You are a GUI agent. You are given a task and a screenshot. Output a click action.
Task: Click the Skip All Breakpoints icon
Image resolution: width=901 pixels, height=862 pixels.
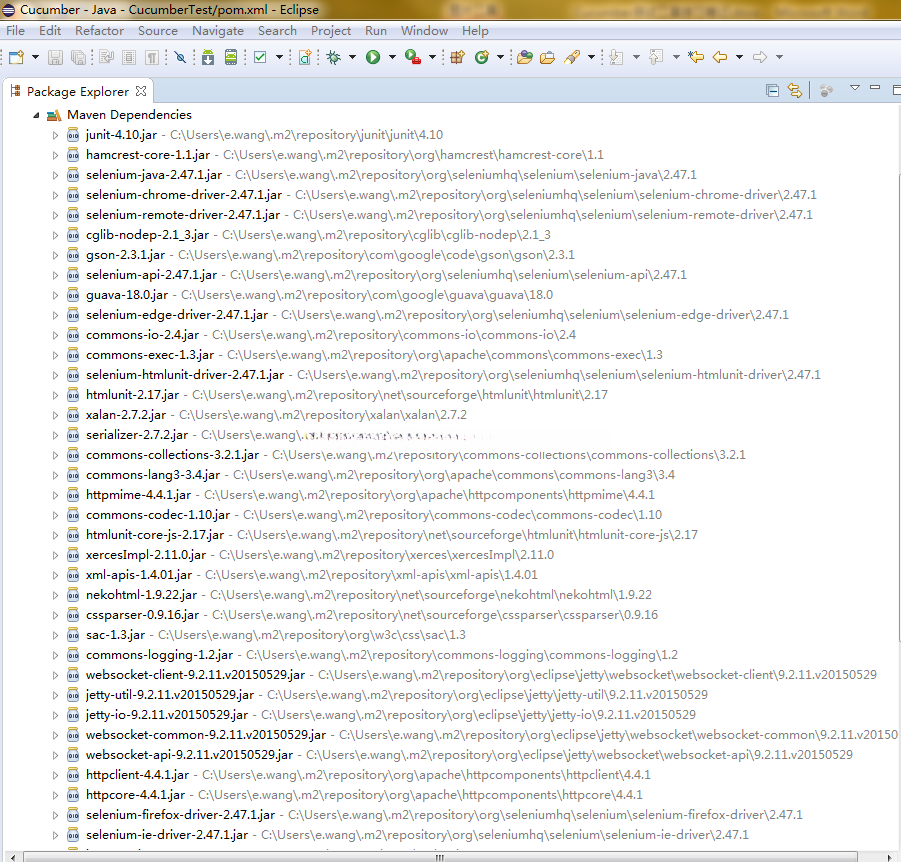(x=180, y=57)
